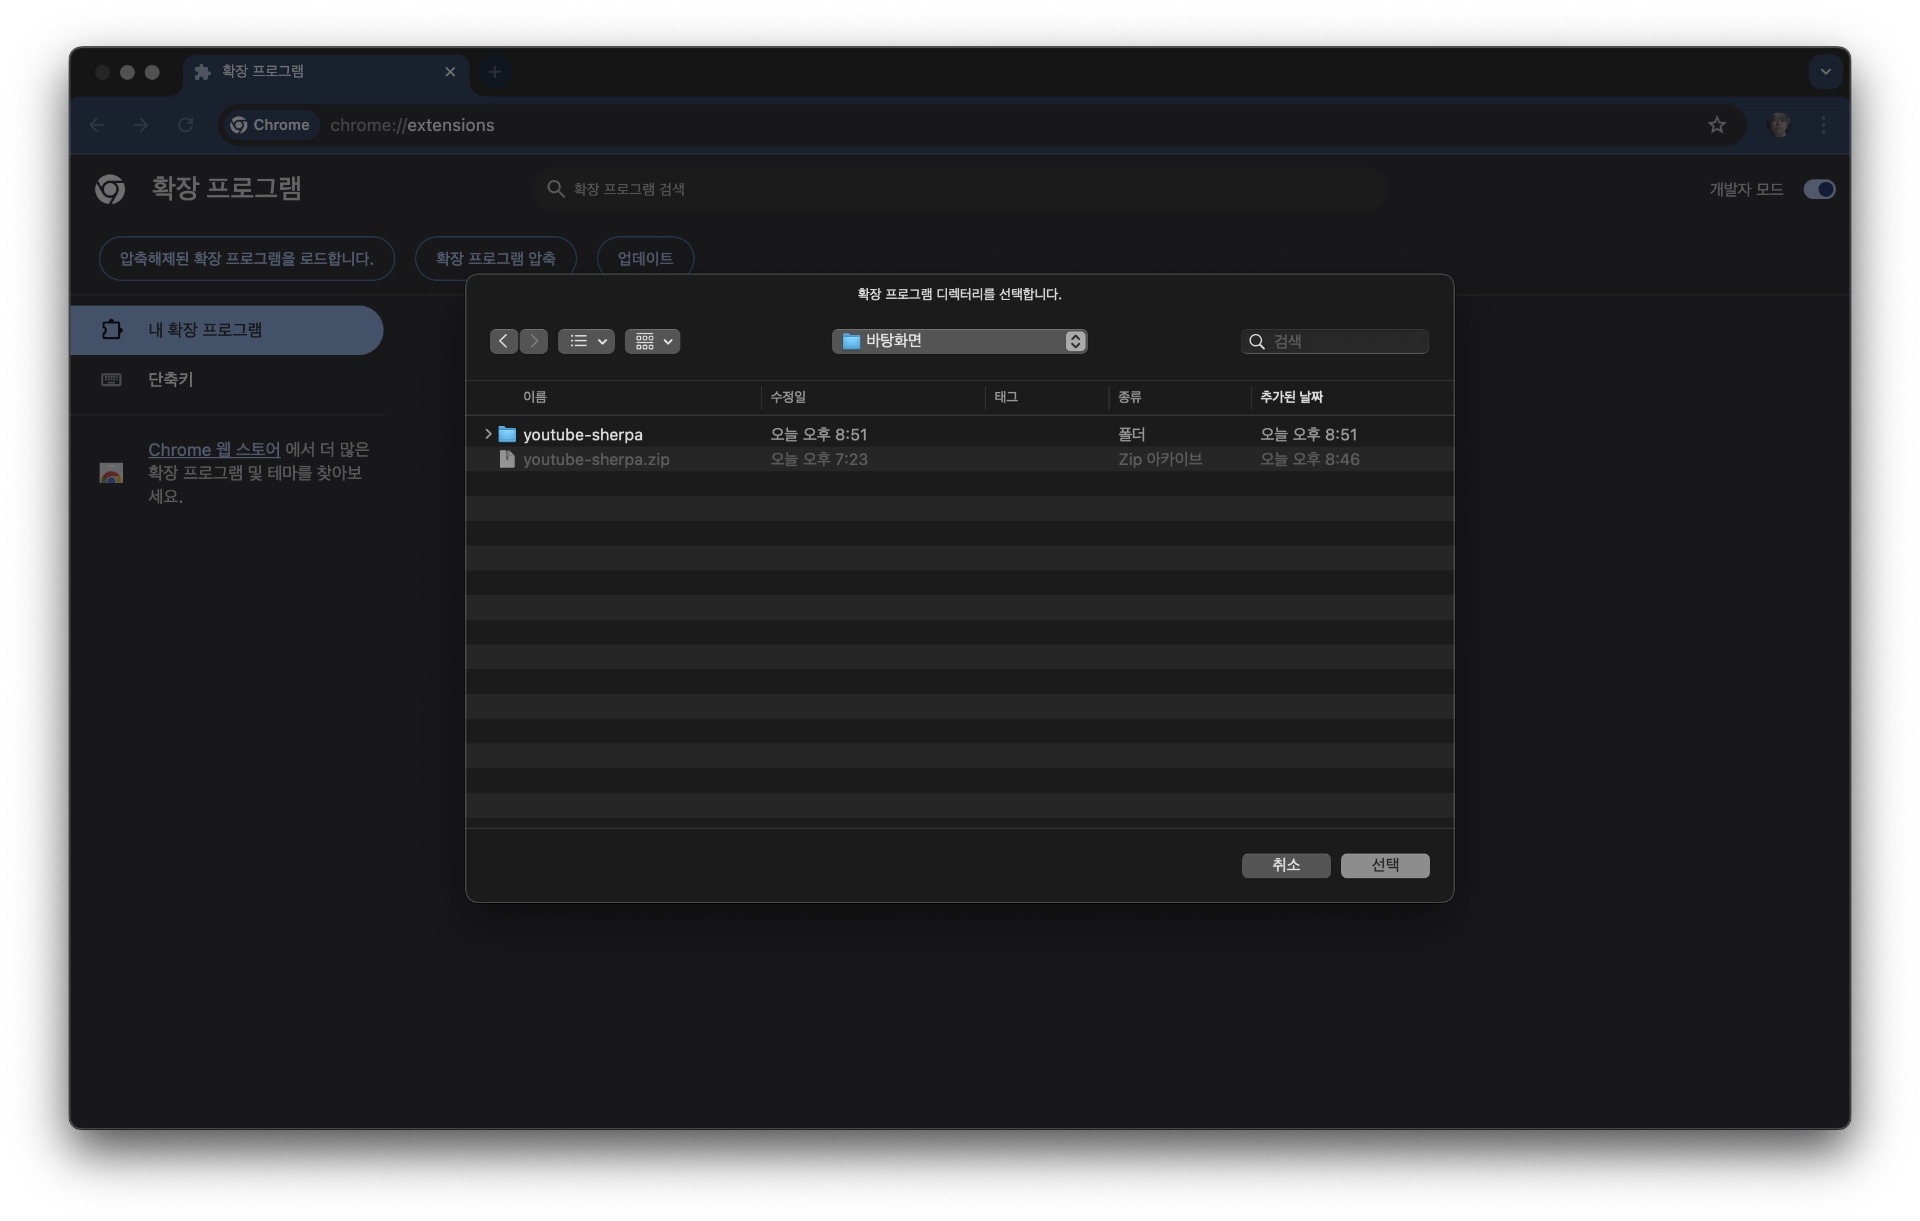Expand the youtube-sherpa folder disclosure triangle
The image size is (1920, 1221).
[x=489, y=434]
